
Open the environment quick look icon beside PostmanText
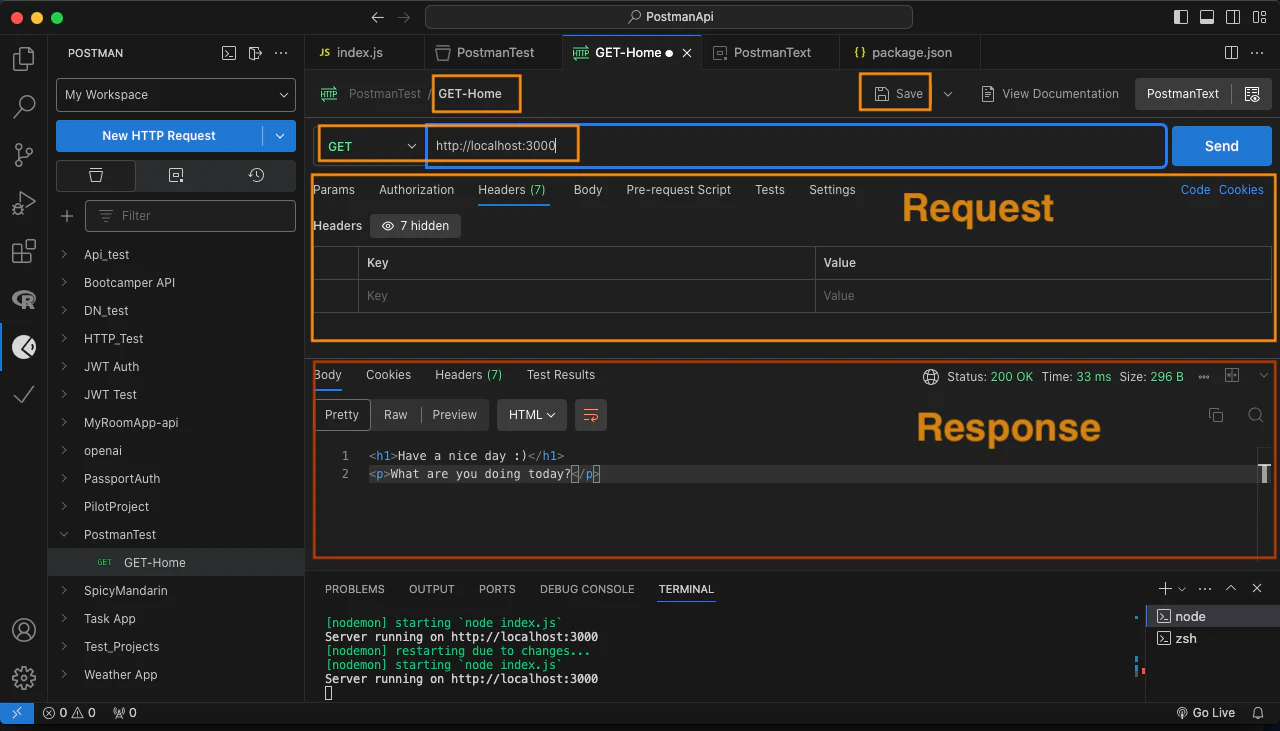click(1252, 94)
